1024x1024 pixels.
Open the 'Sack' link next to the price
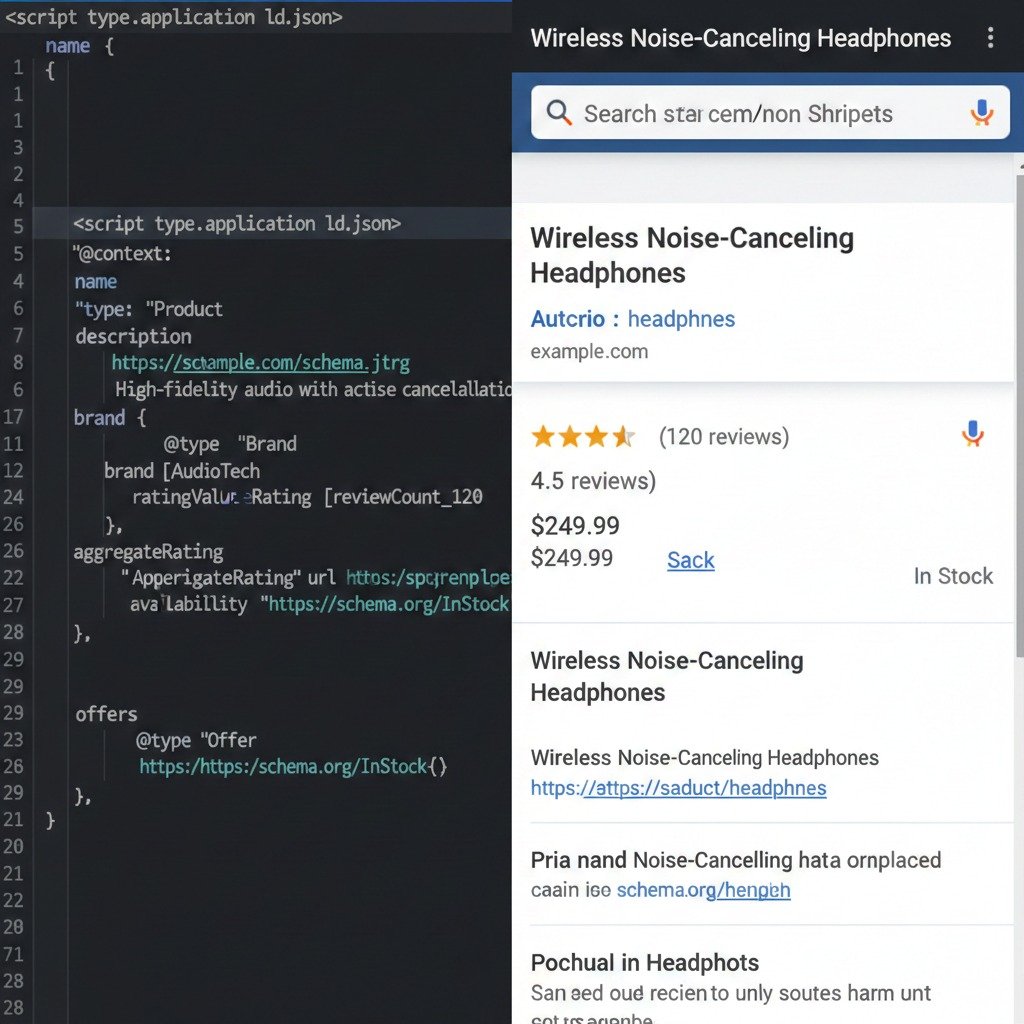tap(690, 560)
